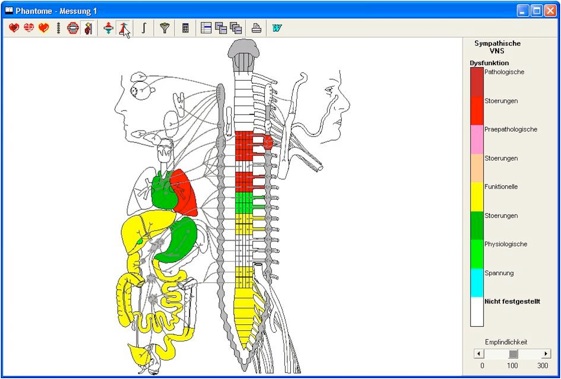Click the pink Praepathologische color swatch

pos(477,140)
